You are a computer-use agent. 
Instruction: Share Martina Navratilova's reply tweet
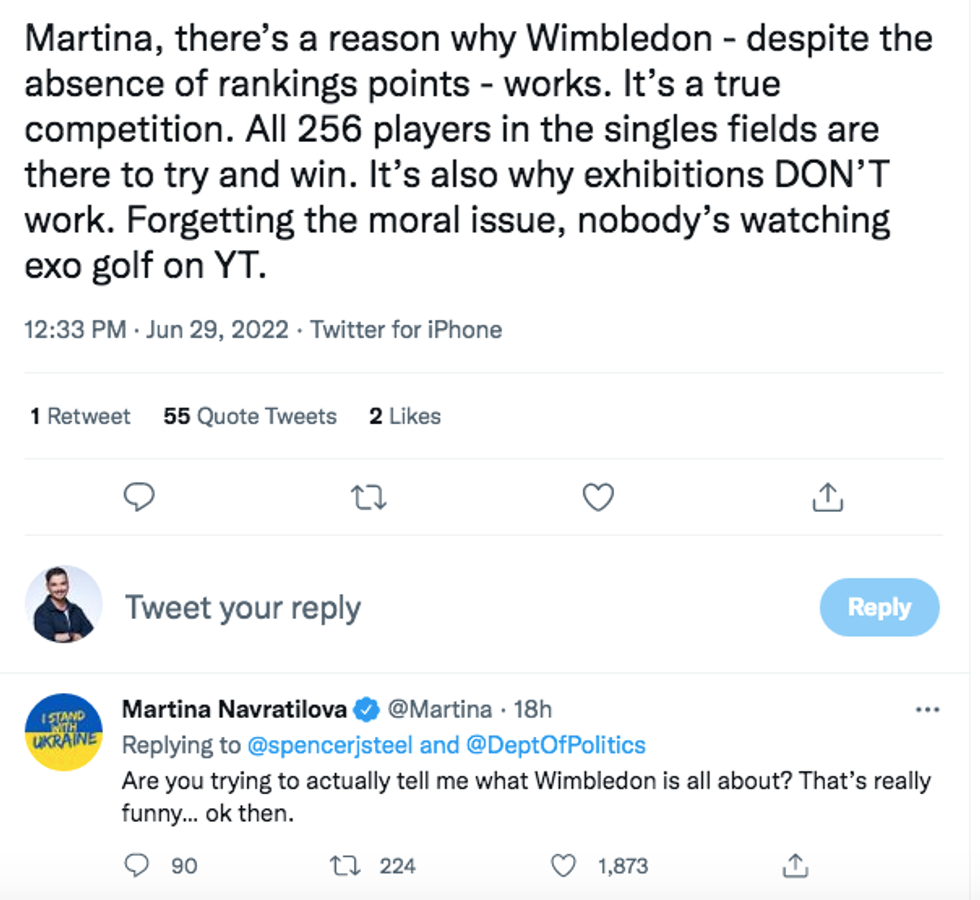(x=795, y=865)
